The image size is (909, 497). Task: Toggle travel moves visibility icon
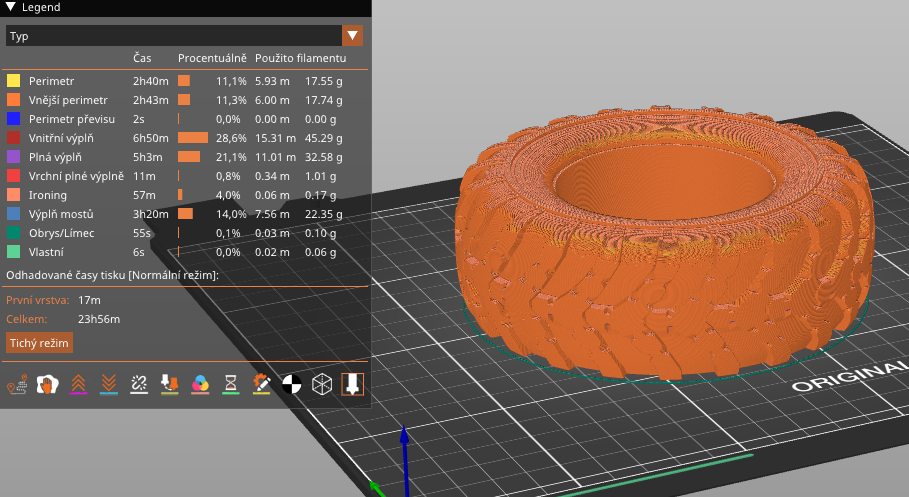[x=16, y=384]
